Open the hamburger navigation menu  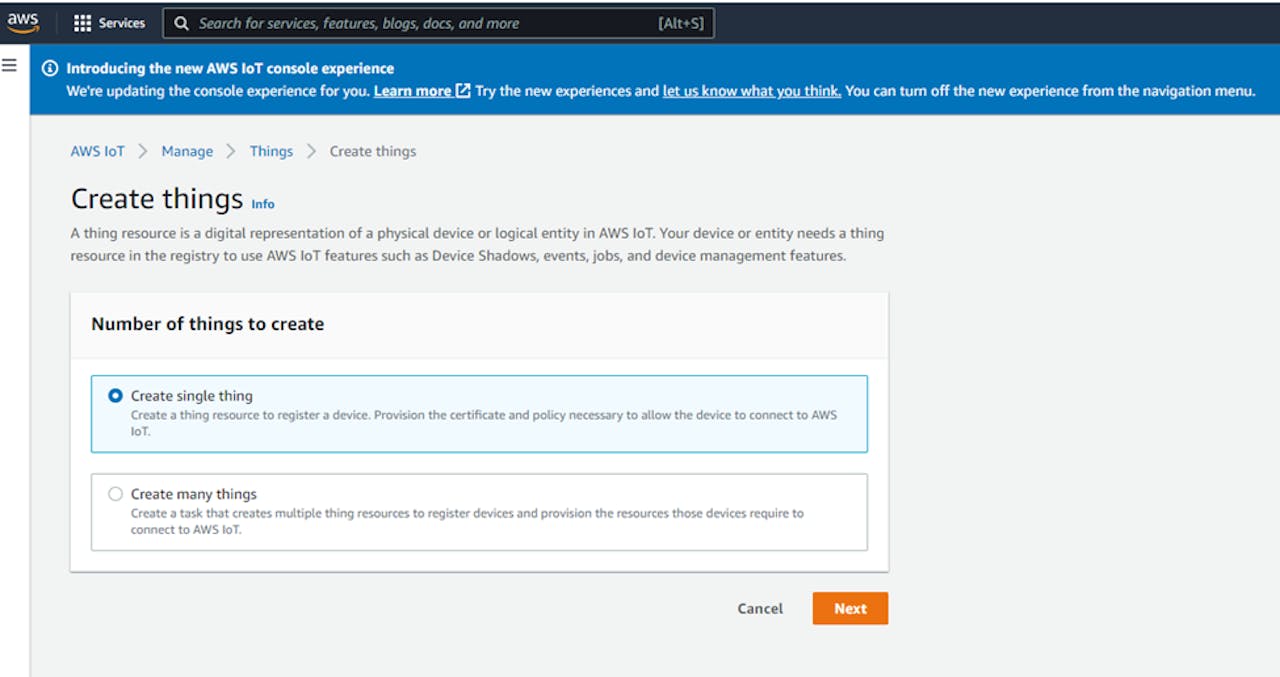click(9, 65)
